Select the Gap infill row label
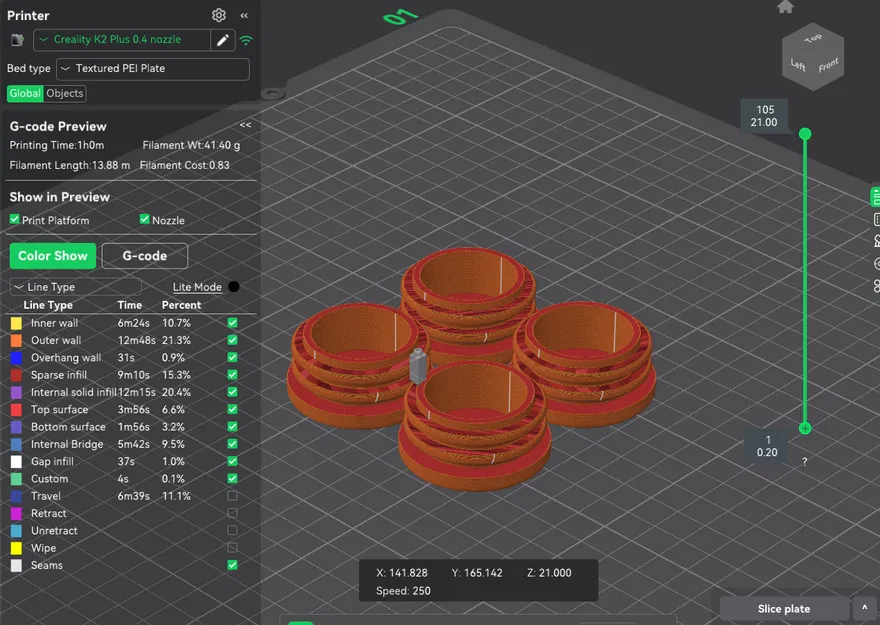Viewport: 880px width, 625px height. 52,461
